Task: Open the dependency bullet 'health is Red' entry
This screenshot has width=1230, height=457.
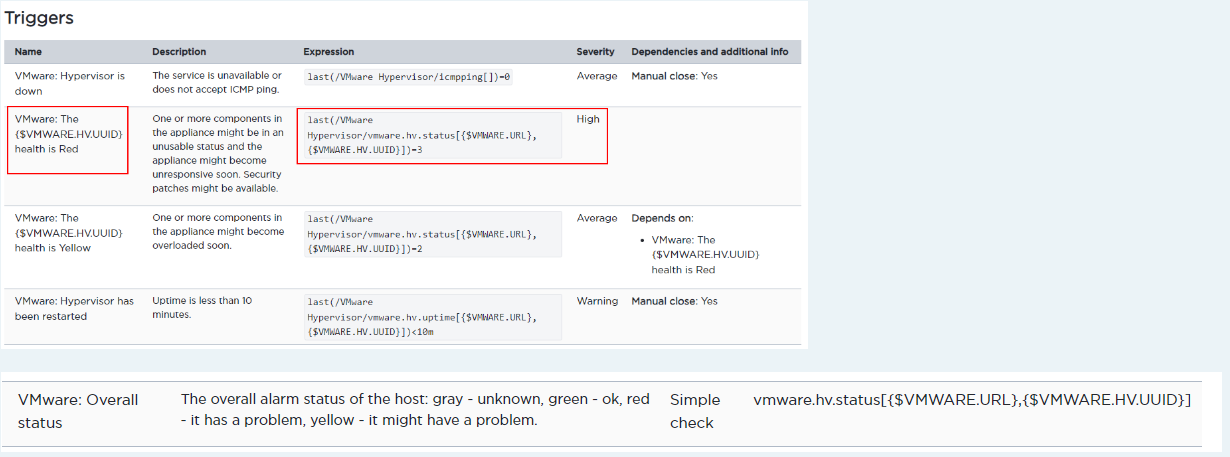Action: tap(705, 254)
